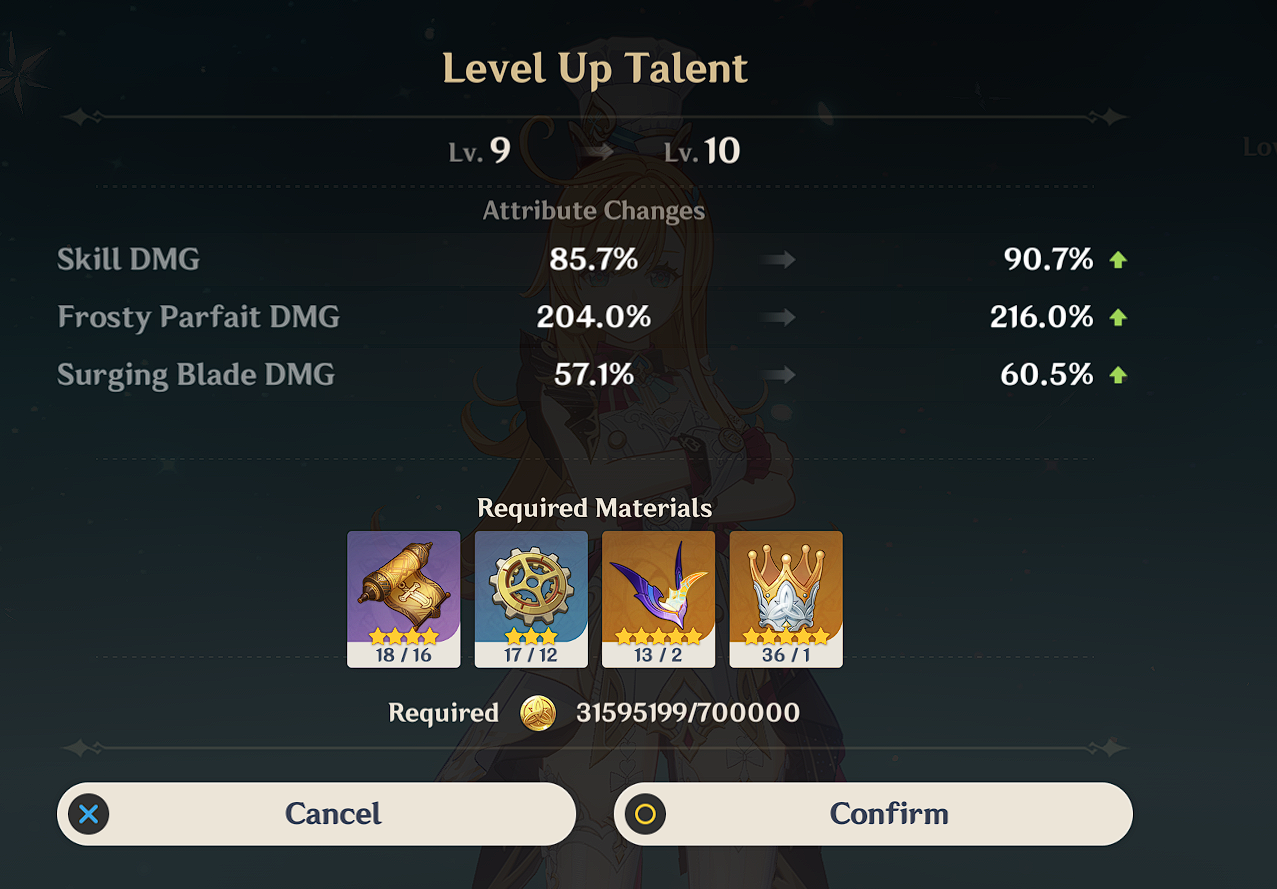Image resolution: width=1277 pixels, height=889 pixels.
Task: Click green arrow beside Surging Blade 60.5%
Action: [x=1118, y=375]
